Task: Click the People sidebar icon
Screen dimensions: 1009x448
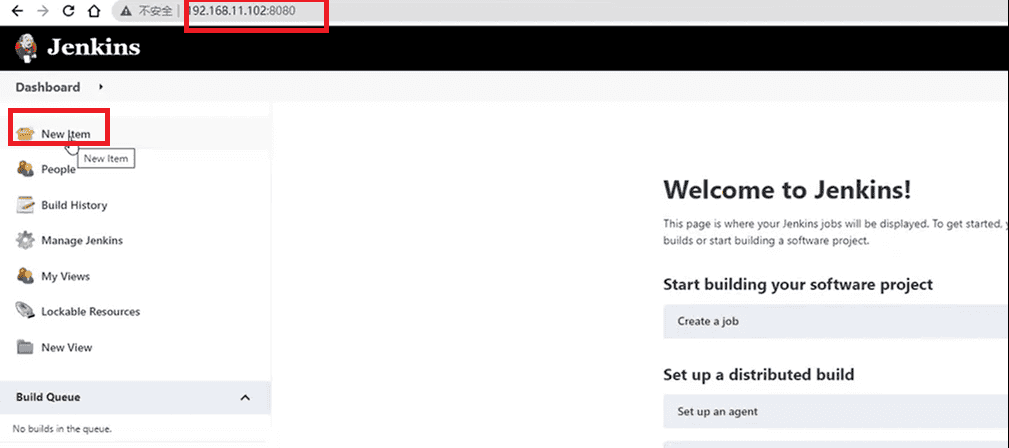Action: tap(24, 169)
